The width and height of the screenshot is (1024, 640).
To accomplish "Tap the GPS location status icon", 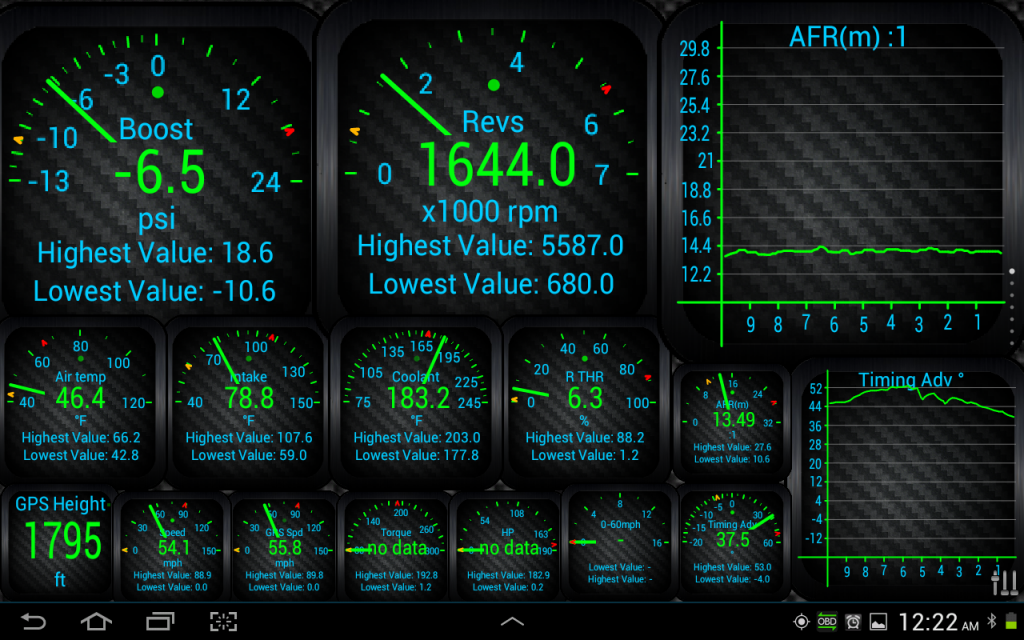I will [801, 622].
